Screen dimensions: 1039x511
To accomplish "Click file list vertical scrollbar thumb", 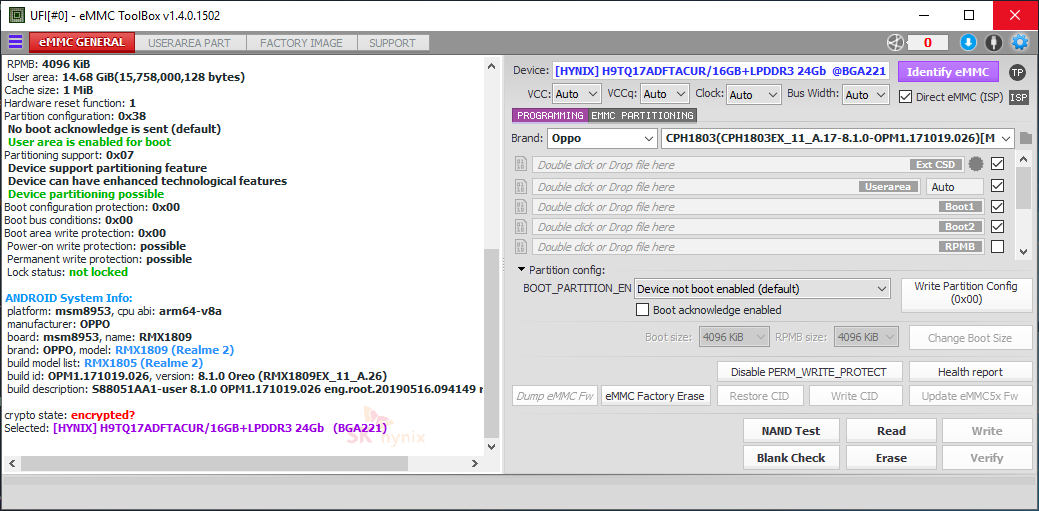I will pos(1024,187).
